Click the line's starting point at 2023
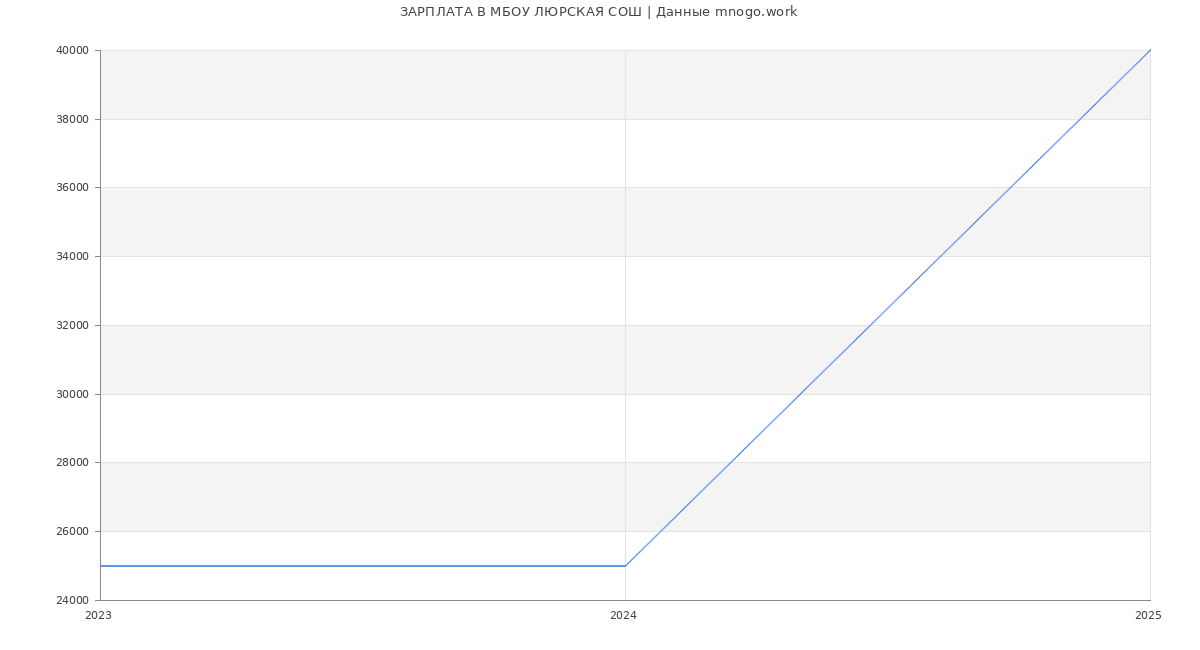 pos(101,566)
